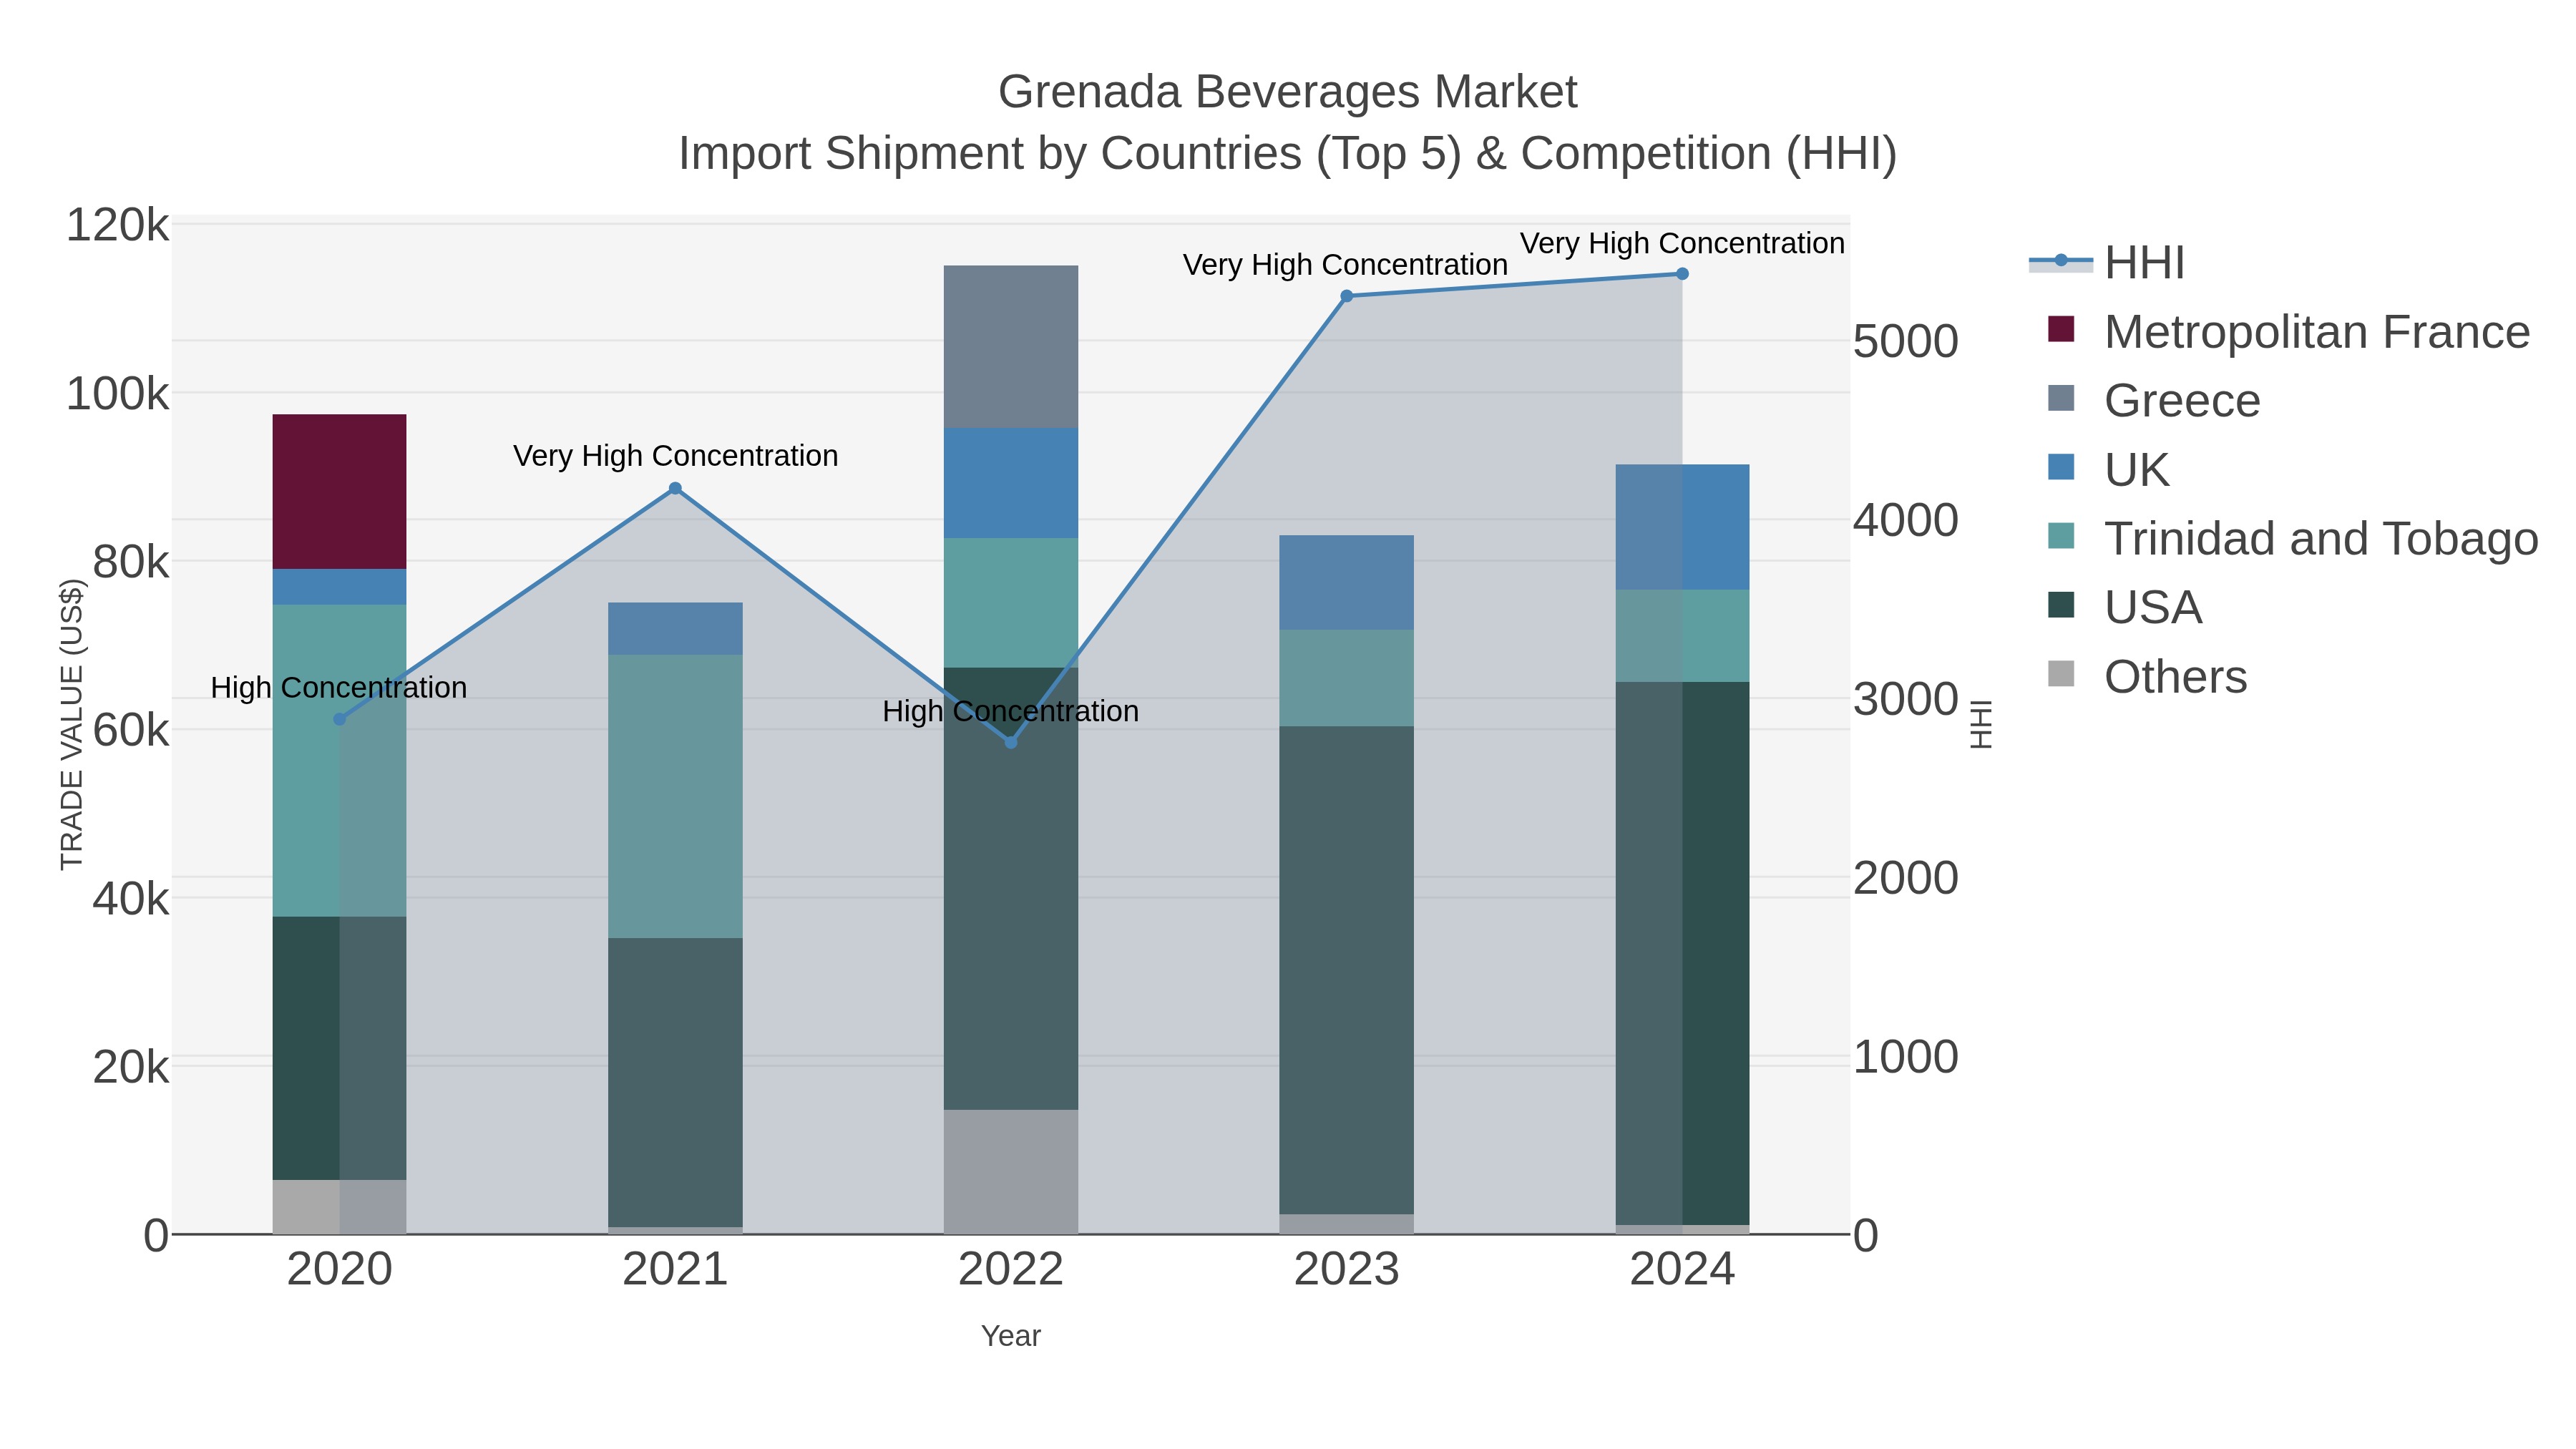The image size is (2576, 1449).
Task: Click UK bar segment in 2023
Action: 1346,582
